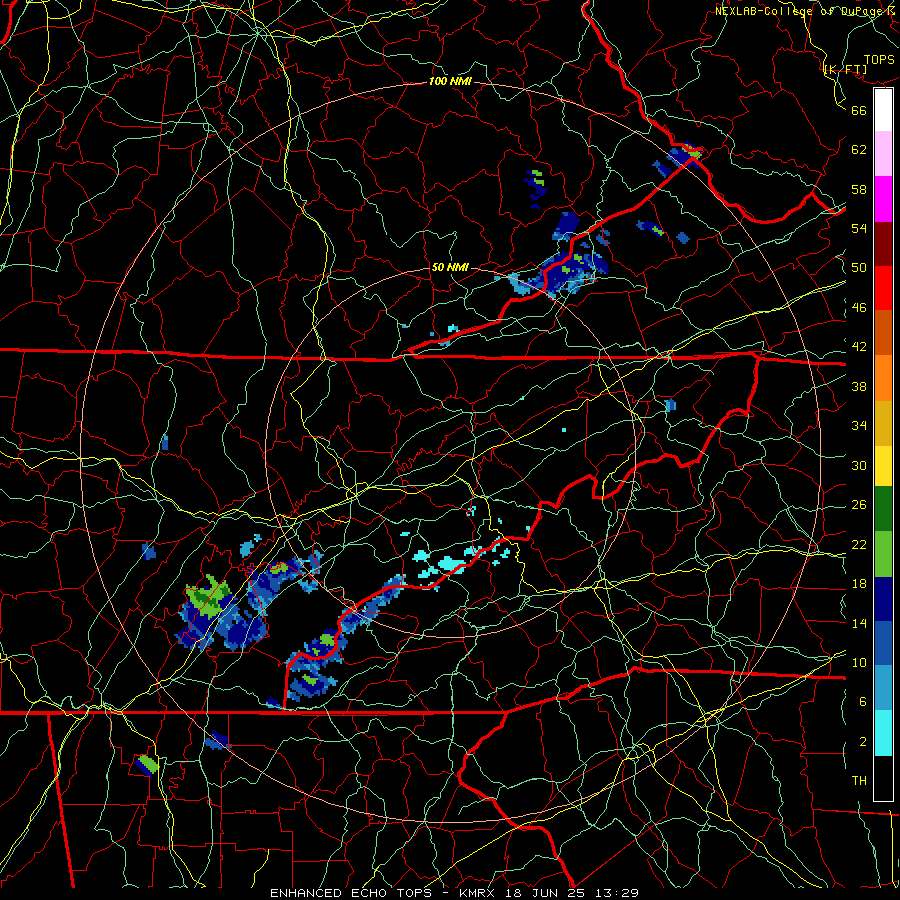900x900 pixels.
Task: Click the dark red (maroon) legend swatch
Action: click(883, 243)
